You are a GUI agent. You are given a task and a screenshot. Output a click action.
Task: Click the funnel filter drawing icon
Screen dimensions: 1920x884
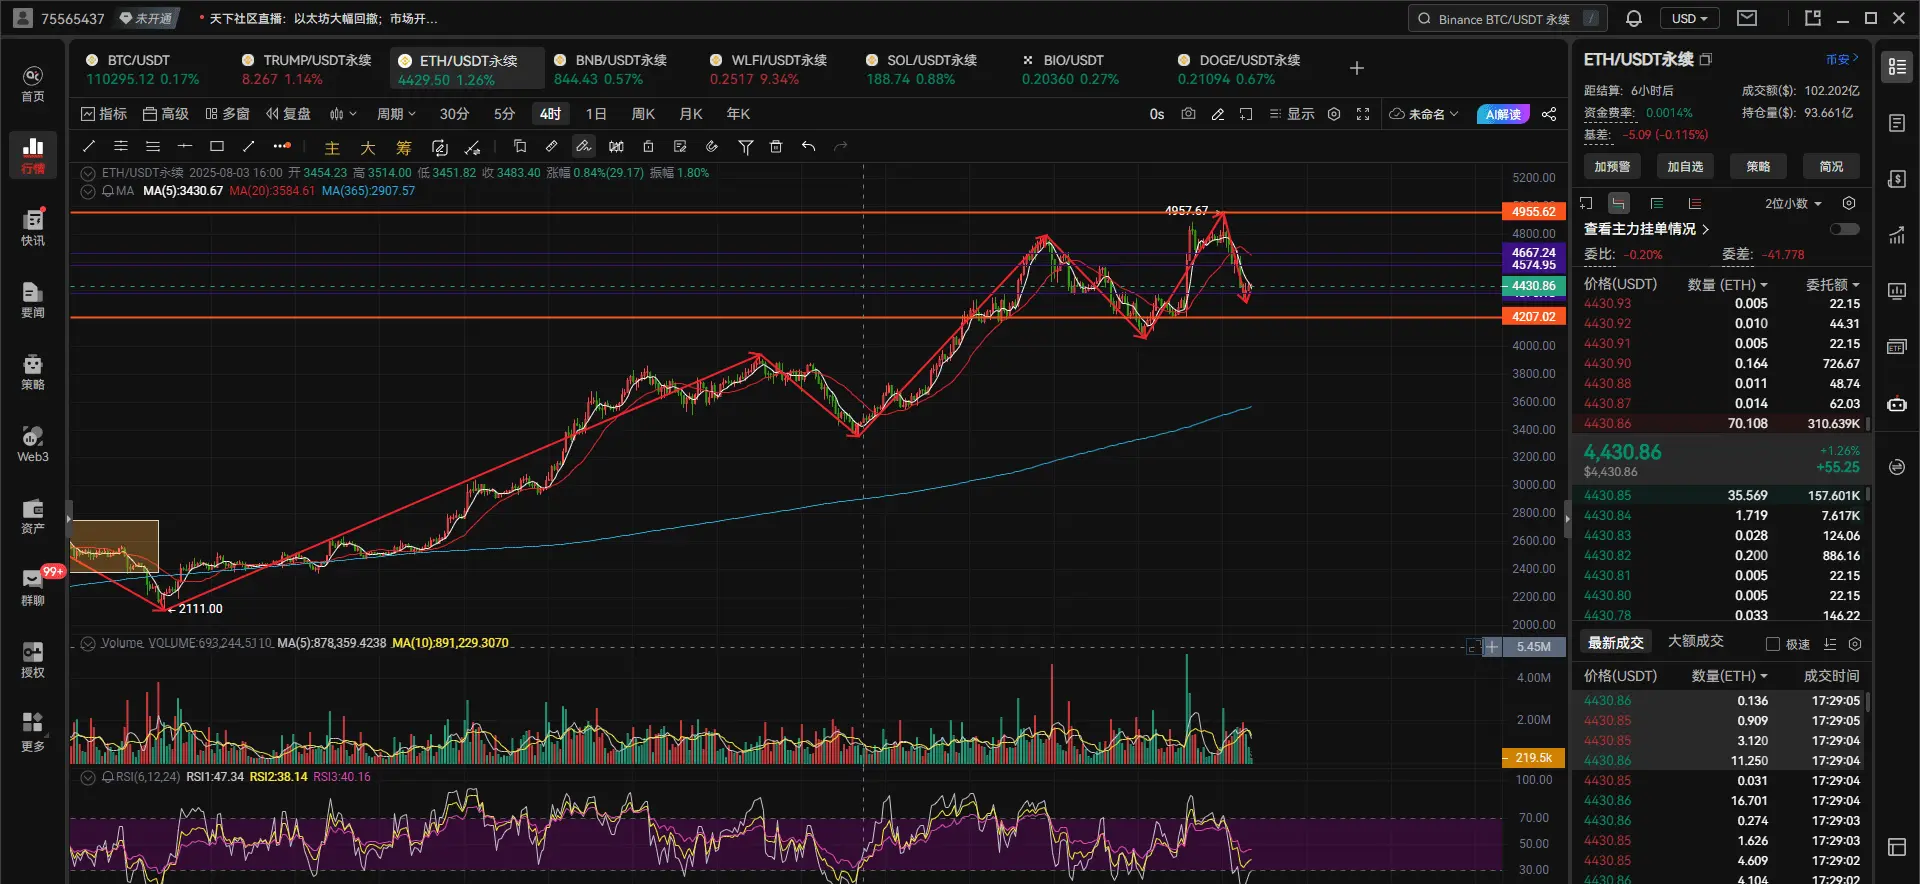coord(745,146)
